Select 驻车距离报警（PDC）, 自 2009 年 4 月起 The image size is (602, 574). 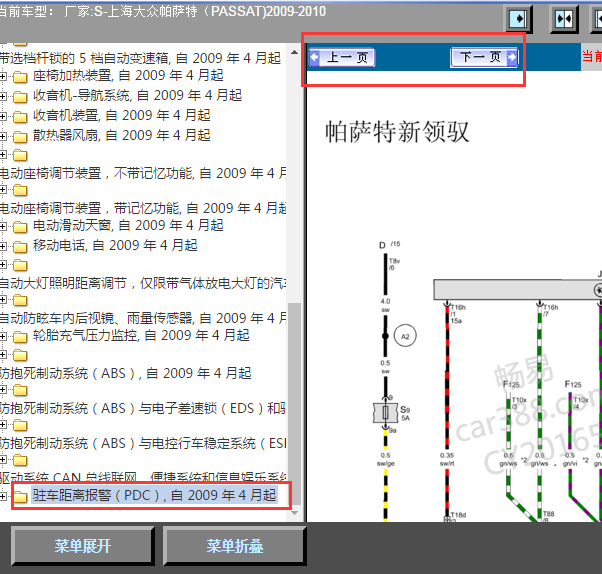[154, 495]
